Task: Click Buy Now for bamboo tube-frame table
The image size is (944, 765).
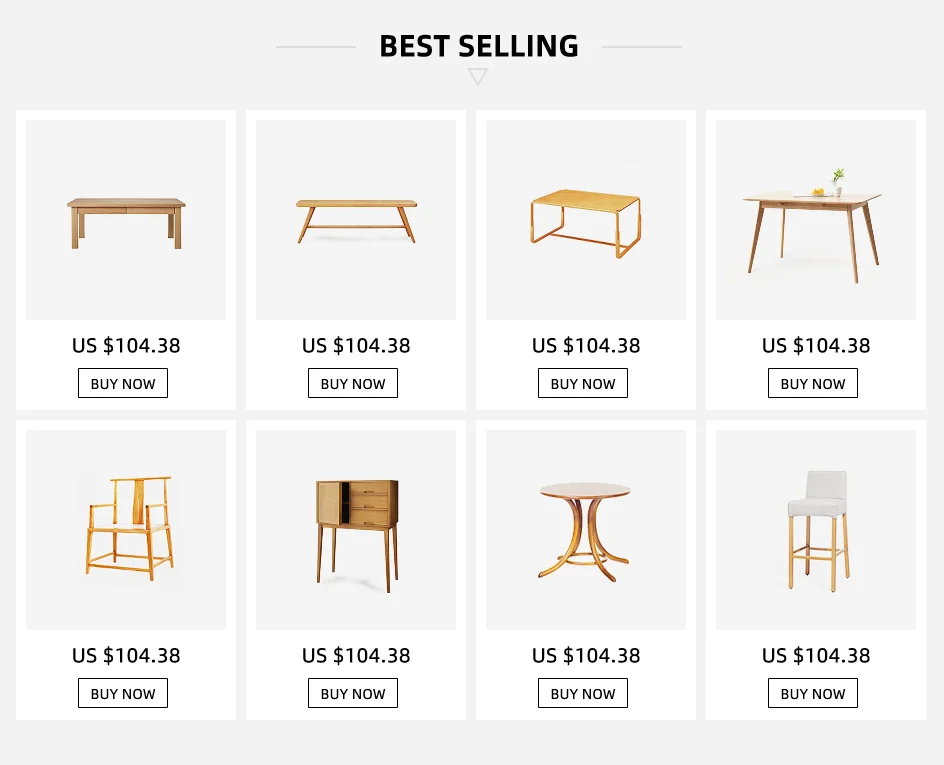Action: click(583, 384)
